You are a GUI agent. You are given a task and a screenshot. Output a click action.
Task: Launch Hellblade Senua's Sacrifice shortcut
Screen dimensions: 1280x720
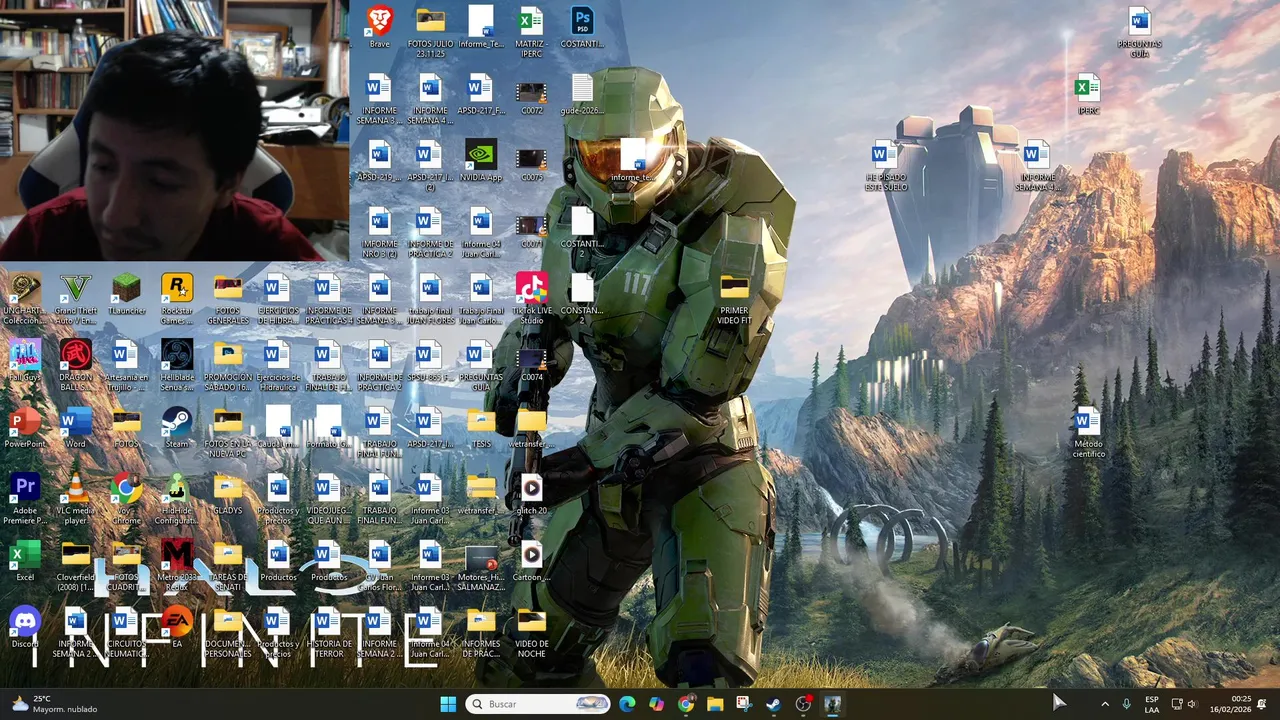click(177, 365)
